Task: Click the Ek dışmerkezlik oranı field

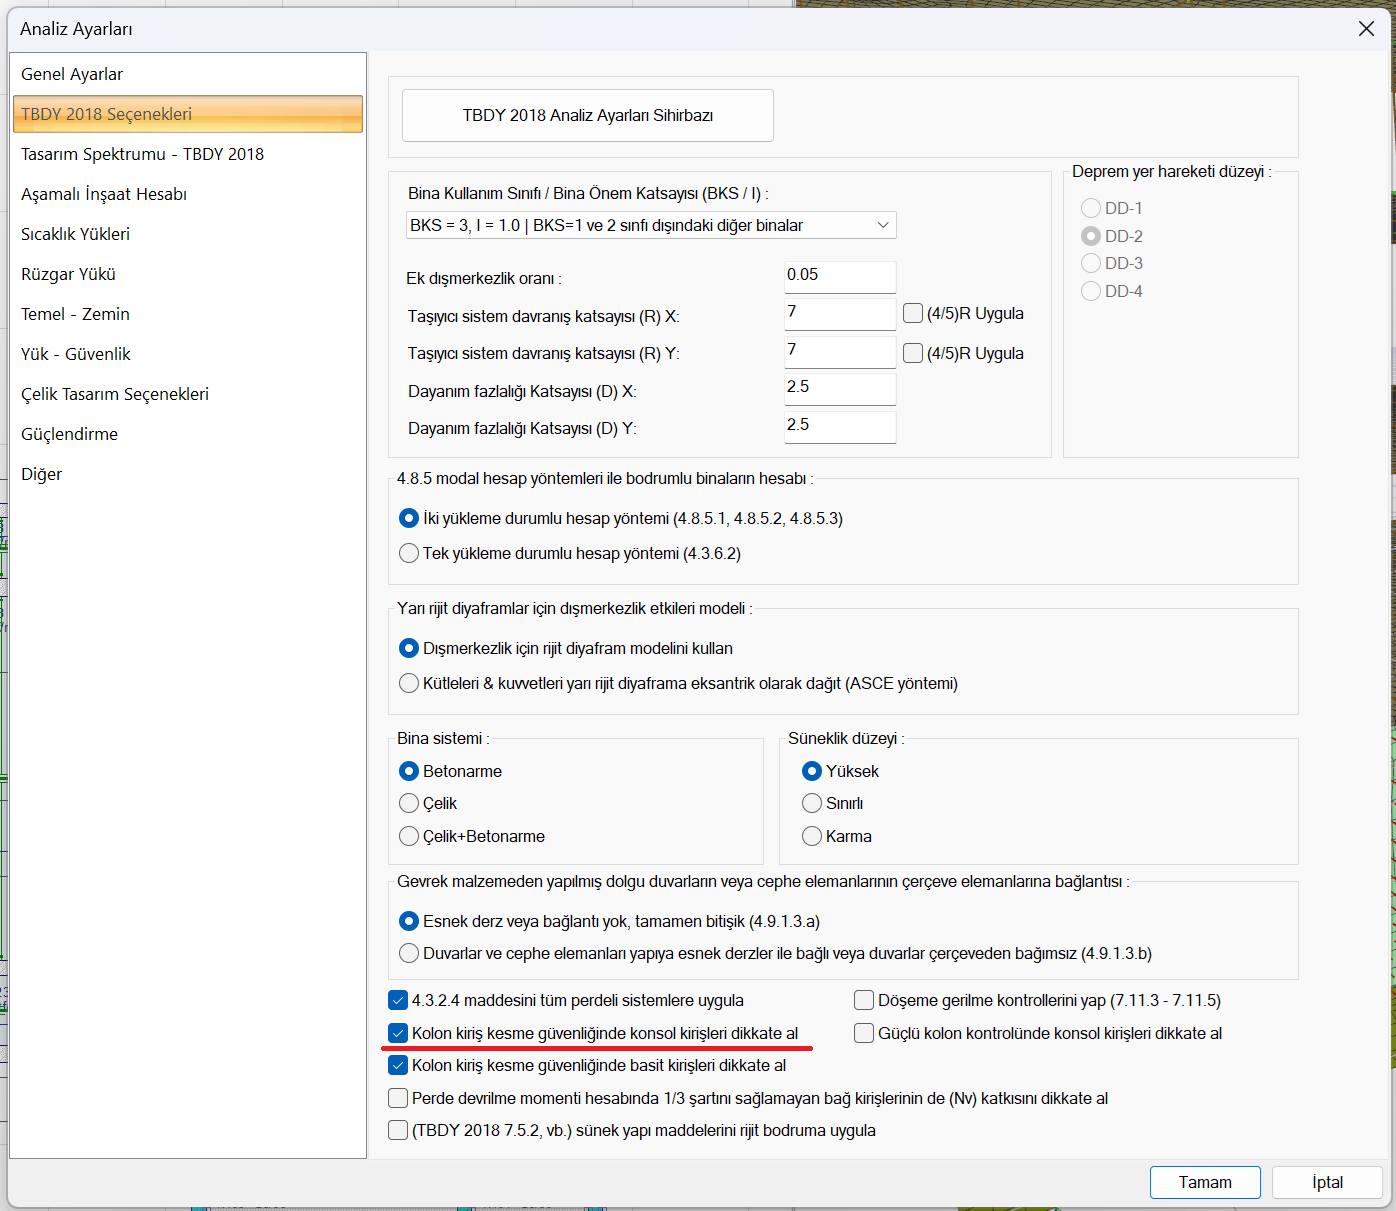Action: [x=839, y=276]
